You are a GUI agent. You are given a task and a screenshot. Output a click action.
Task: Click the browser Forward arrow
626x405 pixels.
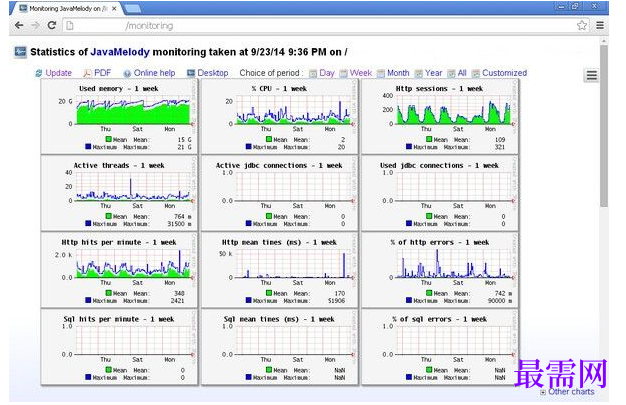click(35, 26)
